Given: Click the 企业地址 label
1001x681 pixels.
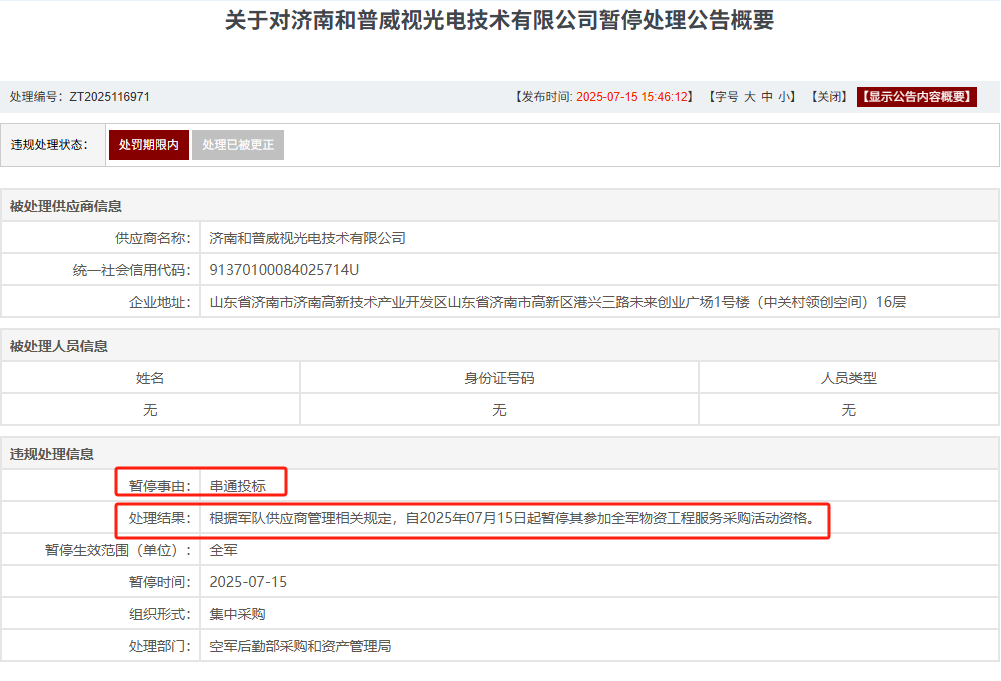Looking at the screenshot, I should [x=160, y=302].
